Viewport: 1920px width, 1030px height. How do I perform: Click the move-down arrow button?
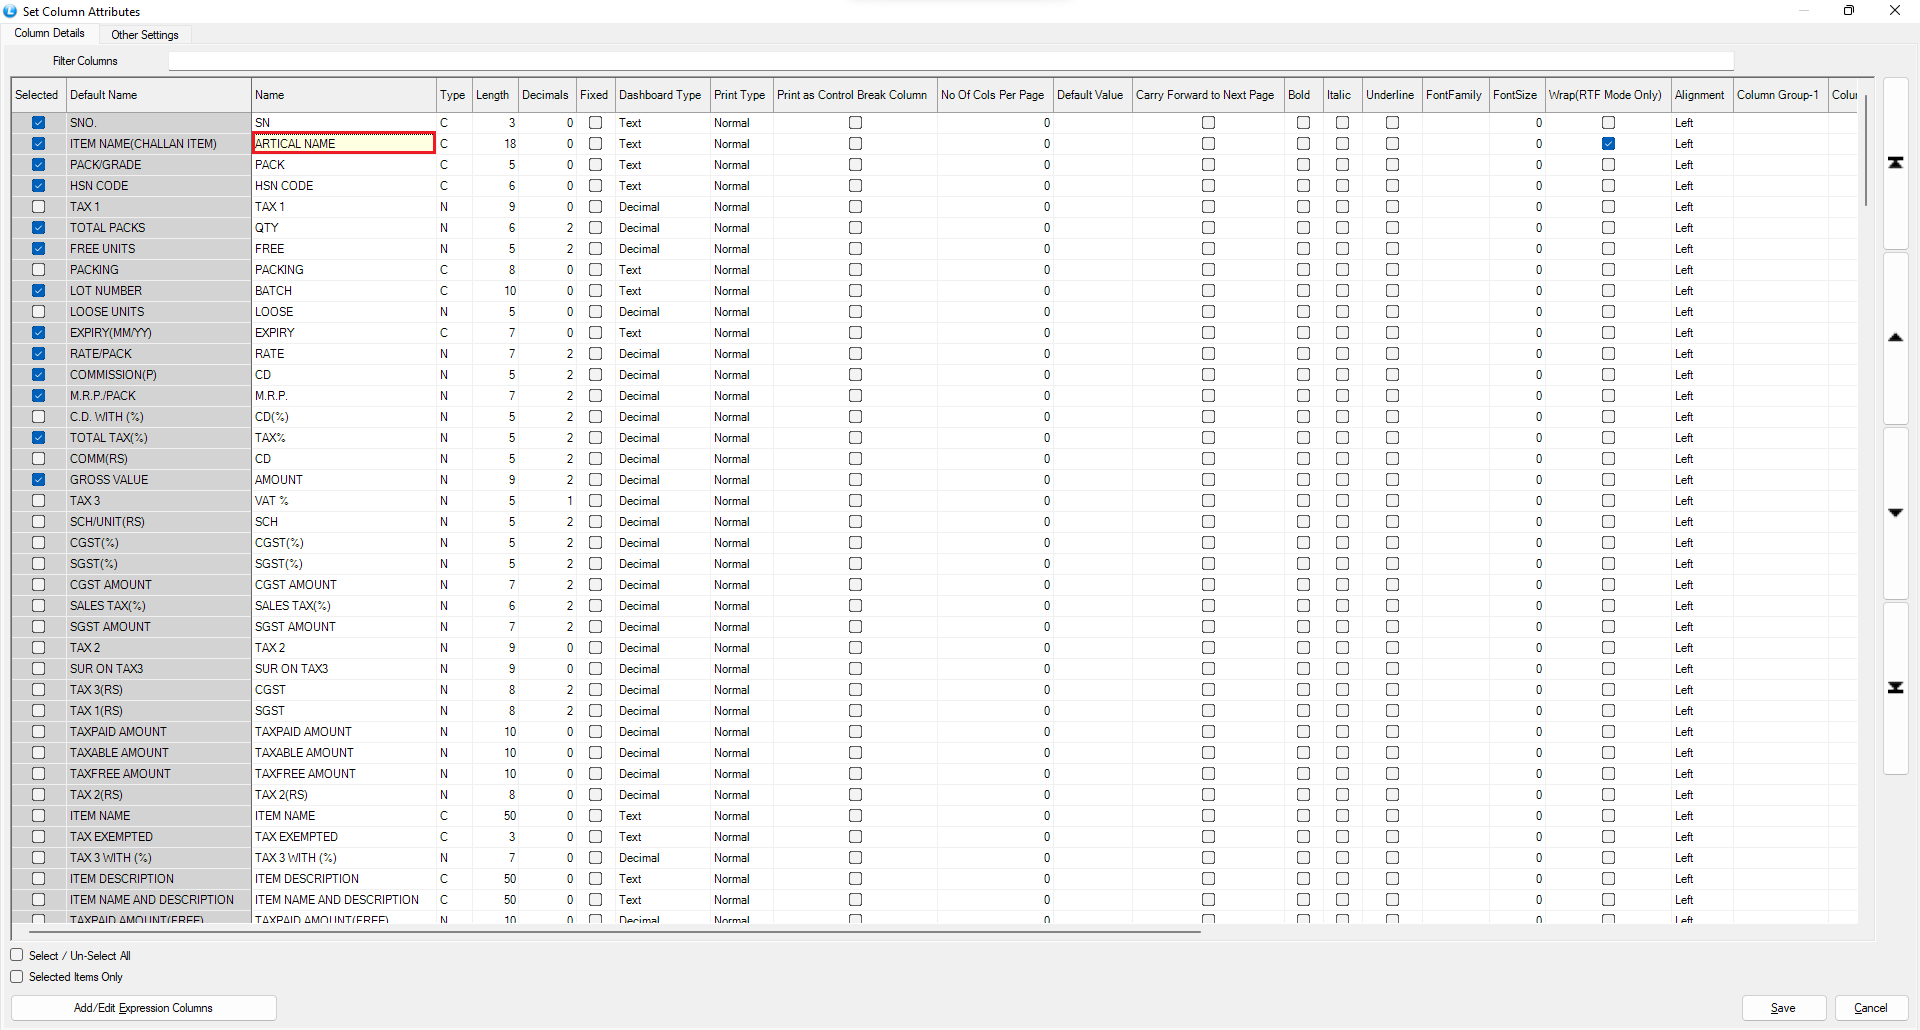[x=1895, y=513]
